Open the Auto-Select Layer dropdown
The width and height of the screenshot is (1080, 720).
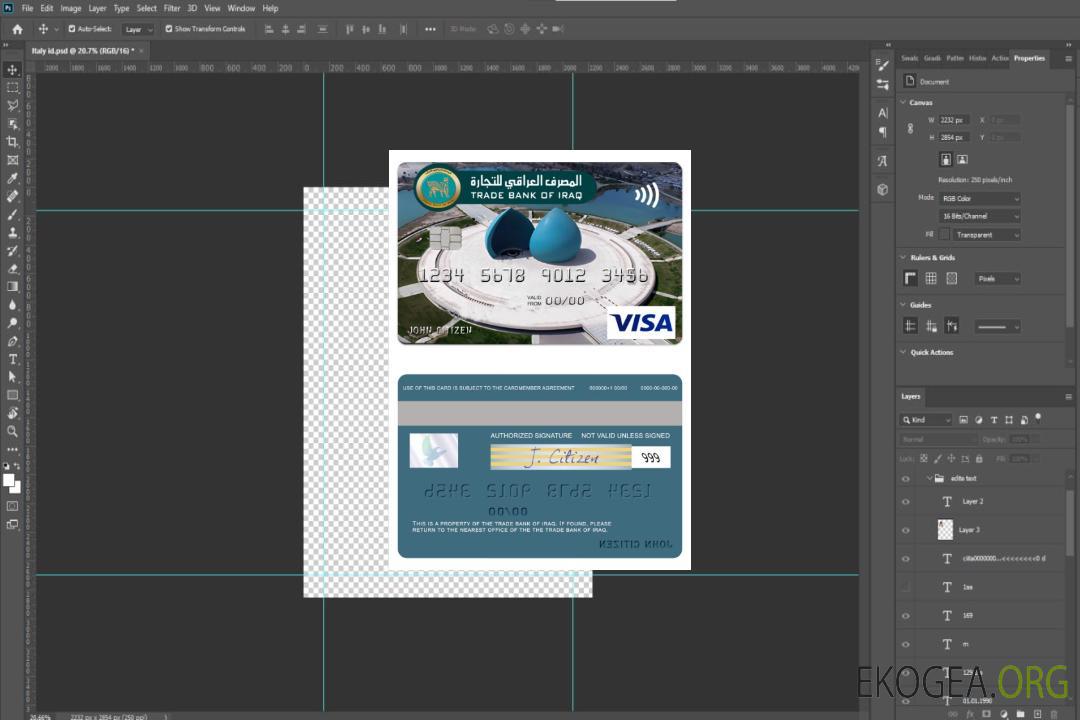(x=138, y=29)
